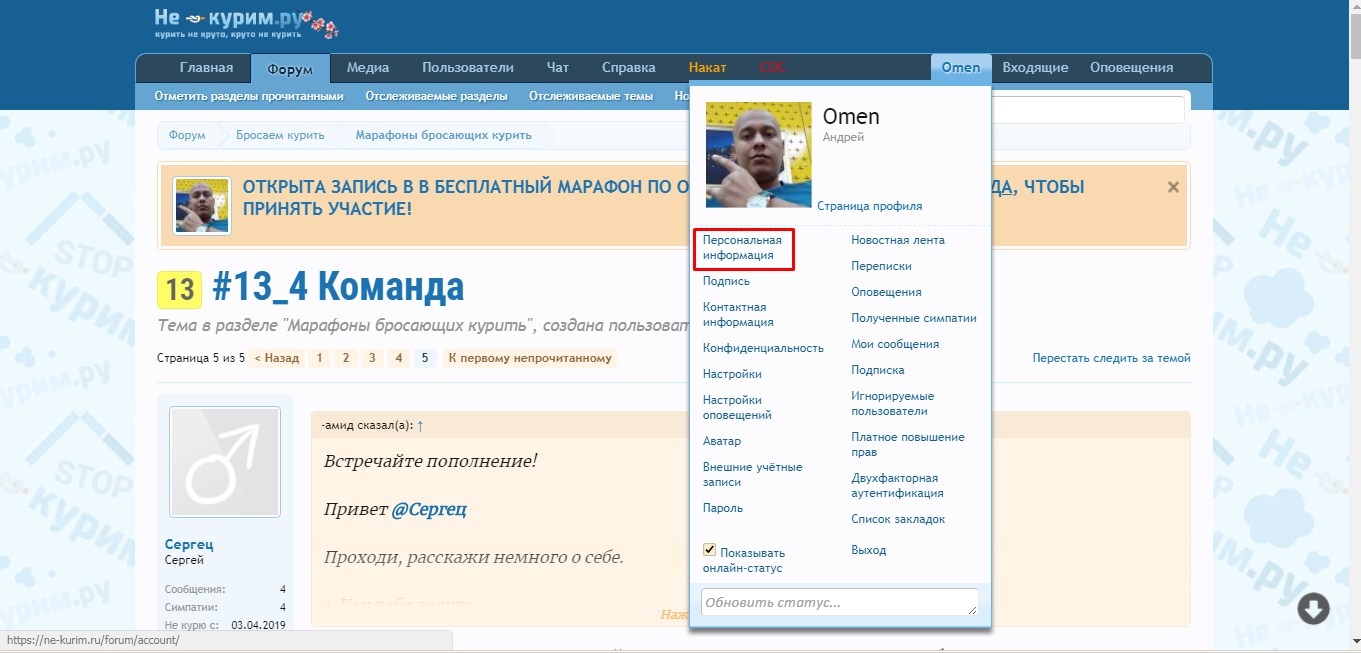Open Двухфакторная аутентификация
Viewport: 1361px width, 653px height.
897,486
